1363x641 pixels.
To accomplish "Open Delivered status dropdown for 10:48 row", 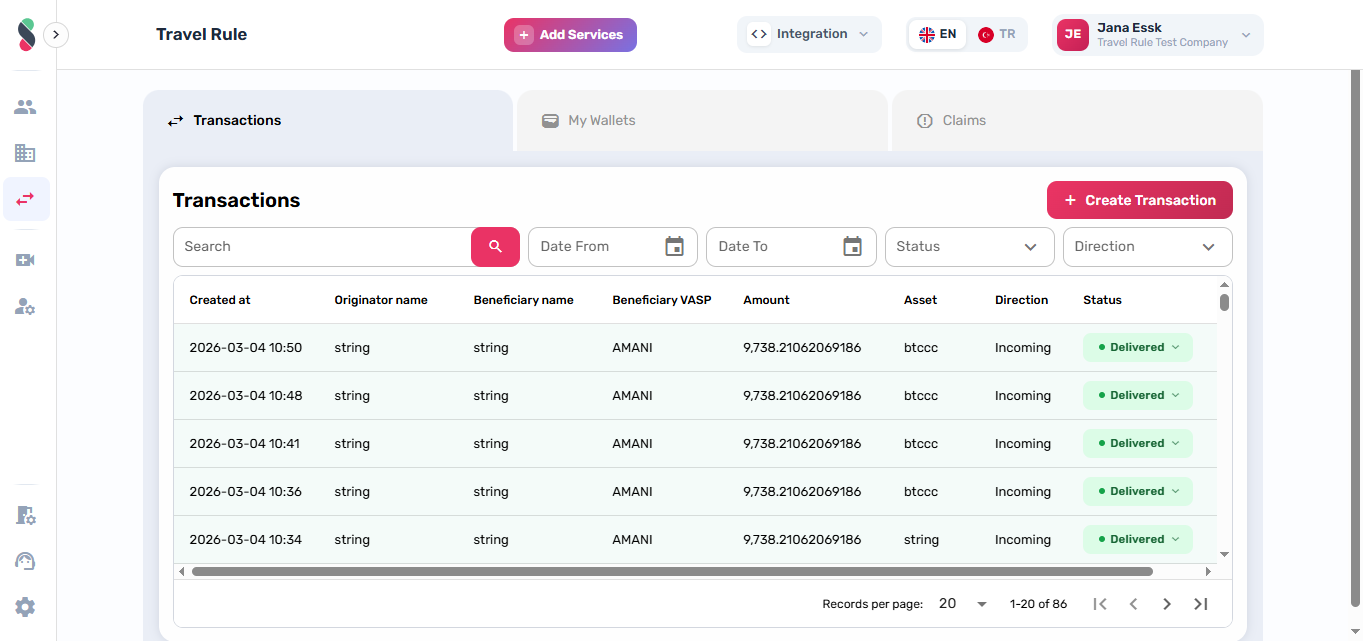I will 1138,395.
